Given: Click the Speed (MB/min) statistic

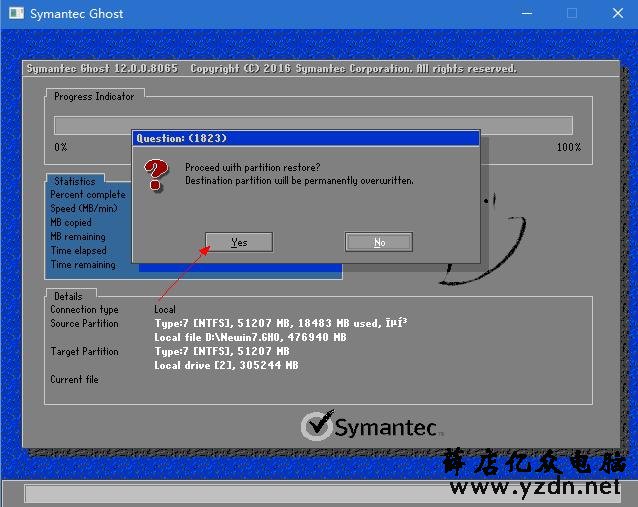Looking at the screenshot, I should [84, 208].
